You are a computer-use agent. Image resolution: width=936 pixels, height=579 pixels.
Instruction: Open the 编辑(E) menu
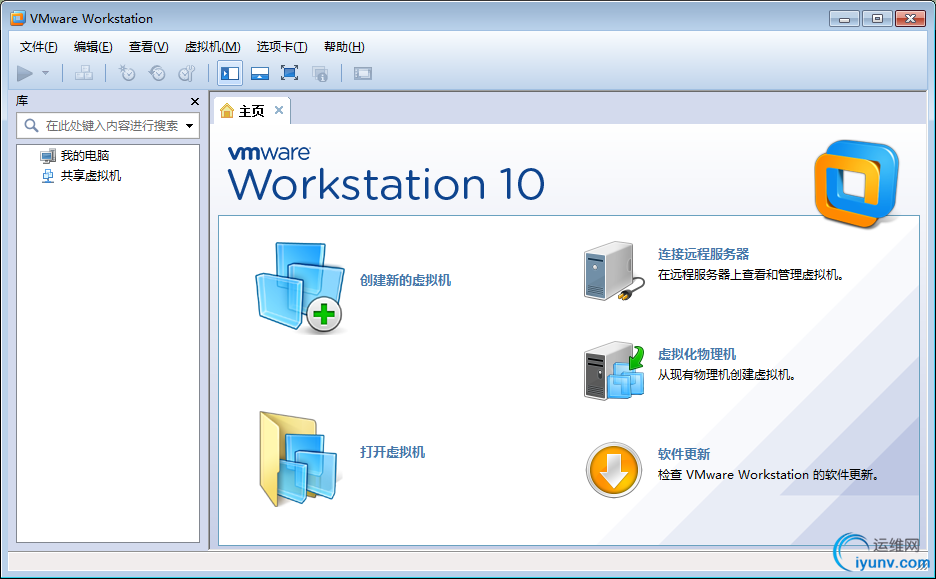[x=93, y=47]
